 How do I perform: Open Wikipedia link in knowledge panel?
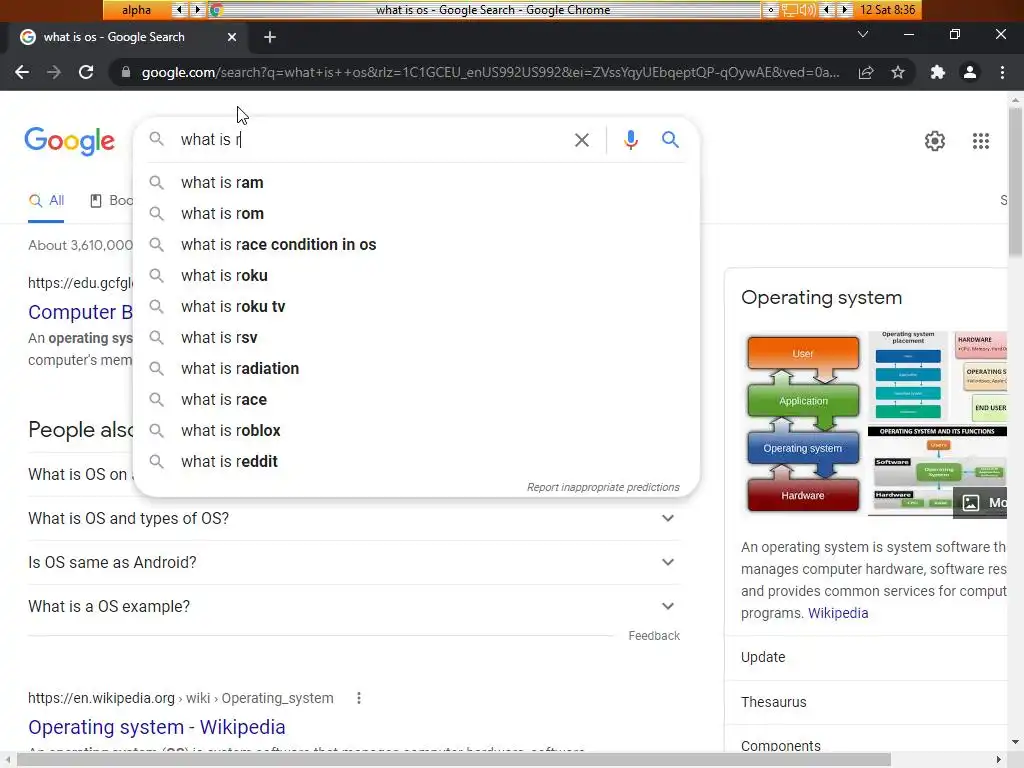[x=838, y=613]
